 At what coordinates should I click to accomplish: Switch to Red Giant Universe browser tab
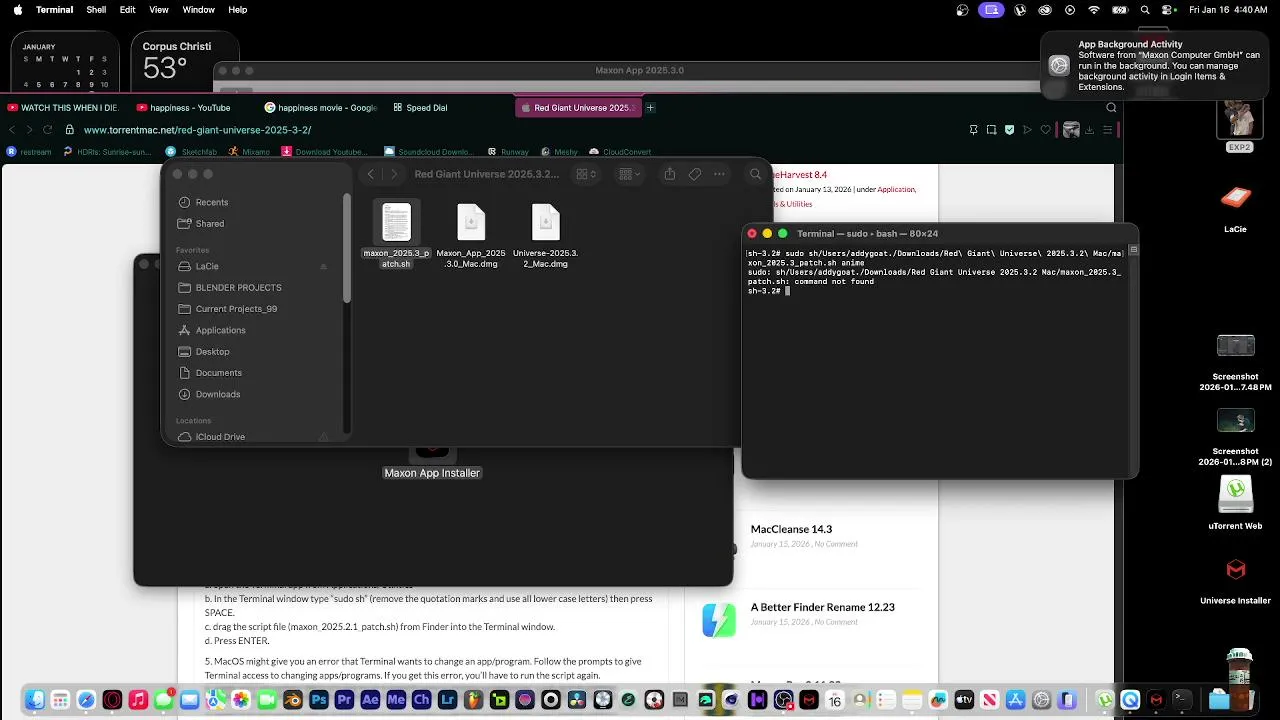tap(578, 107)
